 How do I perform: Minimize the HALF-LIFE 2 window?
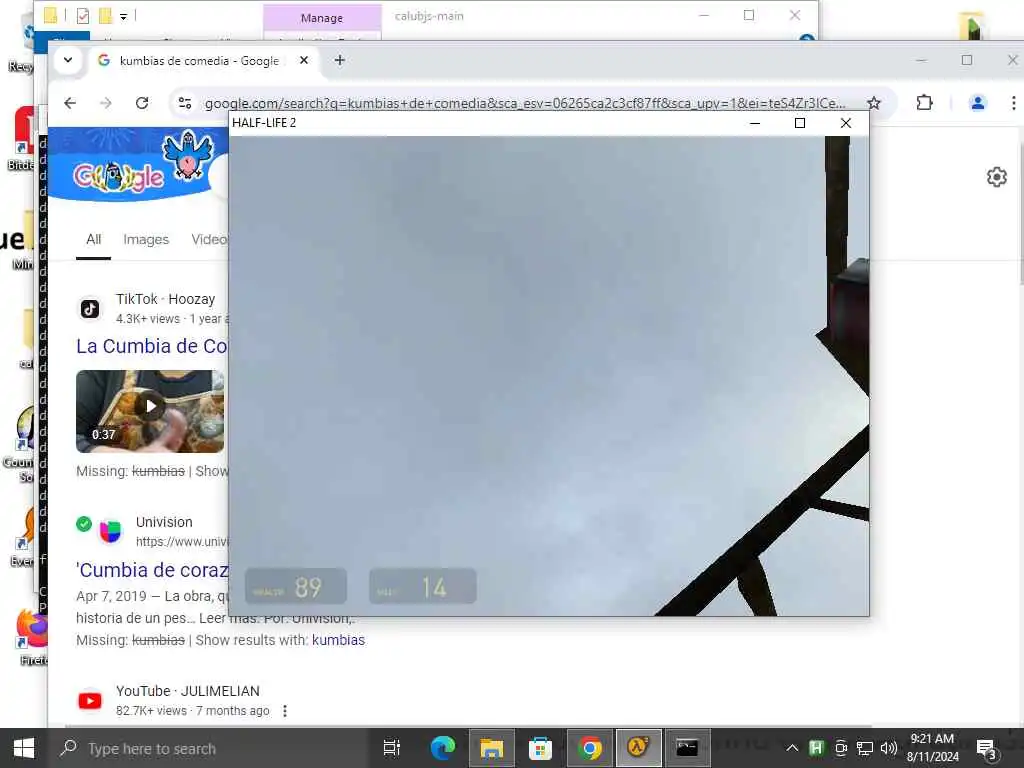pyautogui.click(x=755, y=123)
